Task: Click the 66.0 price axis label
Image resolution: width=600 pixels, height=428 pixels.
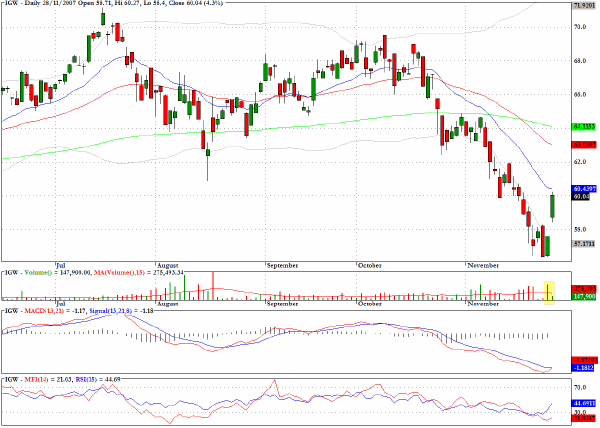Action: pos(579,94)
